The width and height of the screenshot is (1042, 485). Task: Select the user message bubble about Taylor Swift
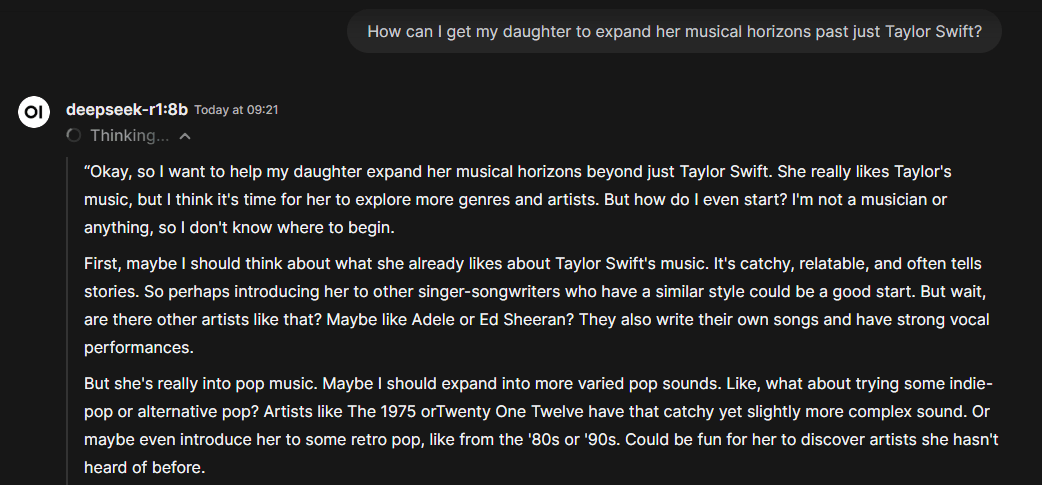(x=674, y=31)
